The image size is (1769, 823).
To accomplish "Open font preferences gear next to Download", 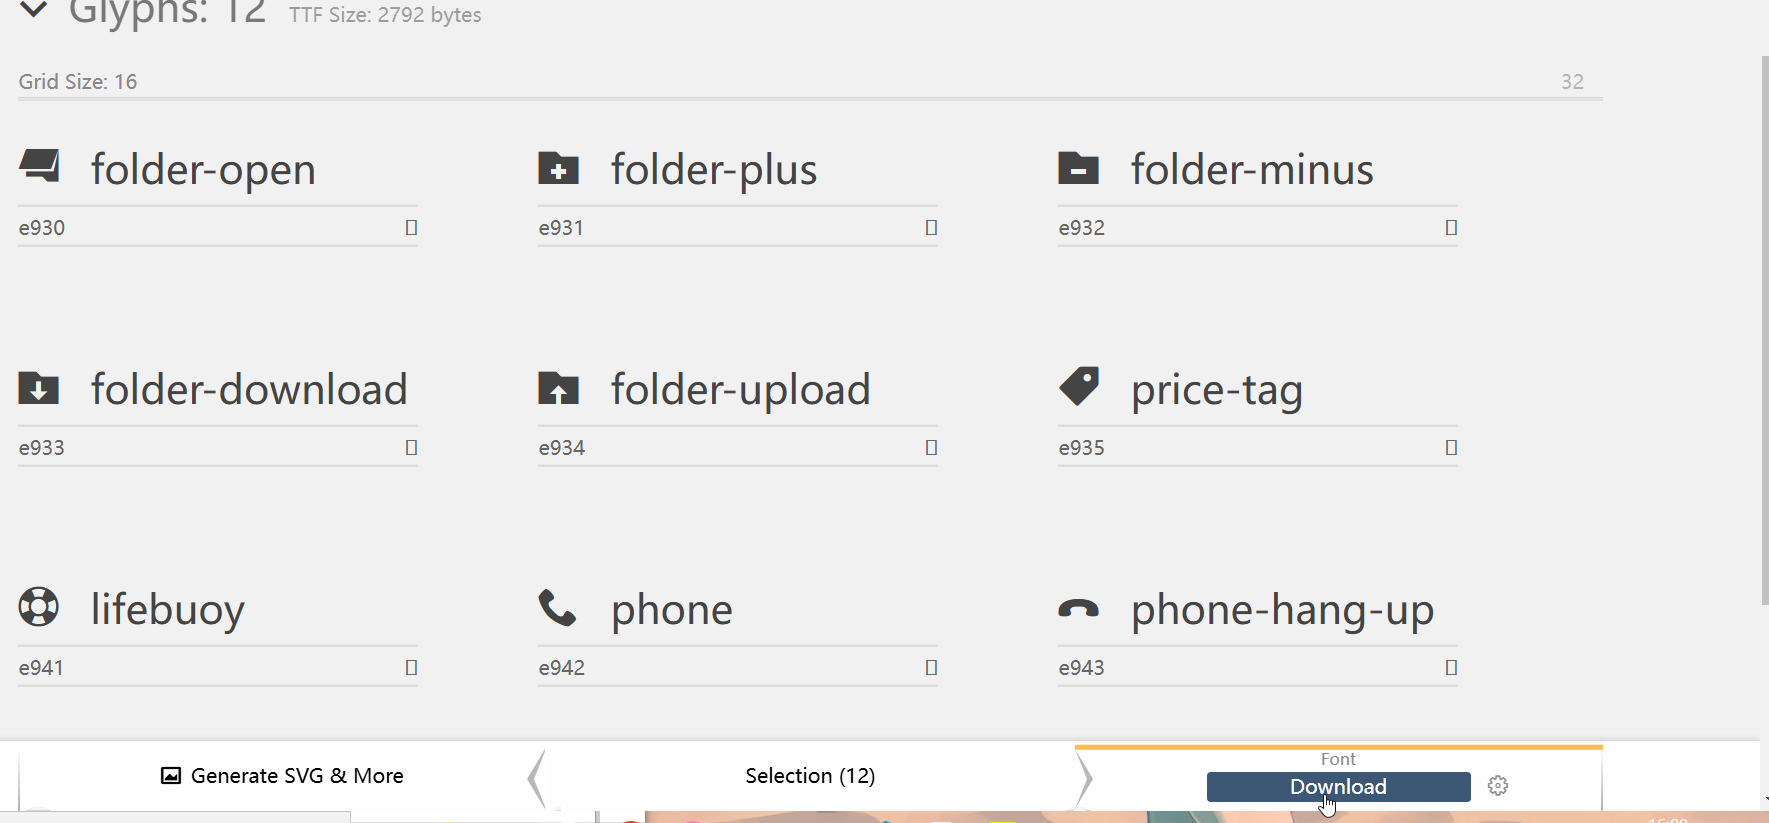I will point(1497,786).
